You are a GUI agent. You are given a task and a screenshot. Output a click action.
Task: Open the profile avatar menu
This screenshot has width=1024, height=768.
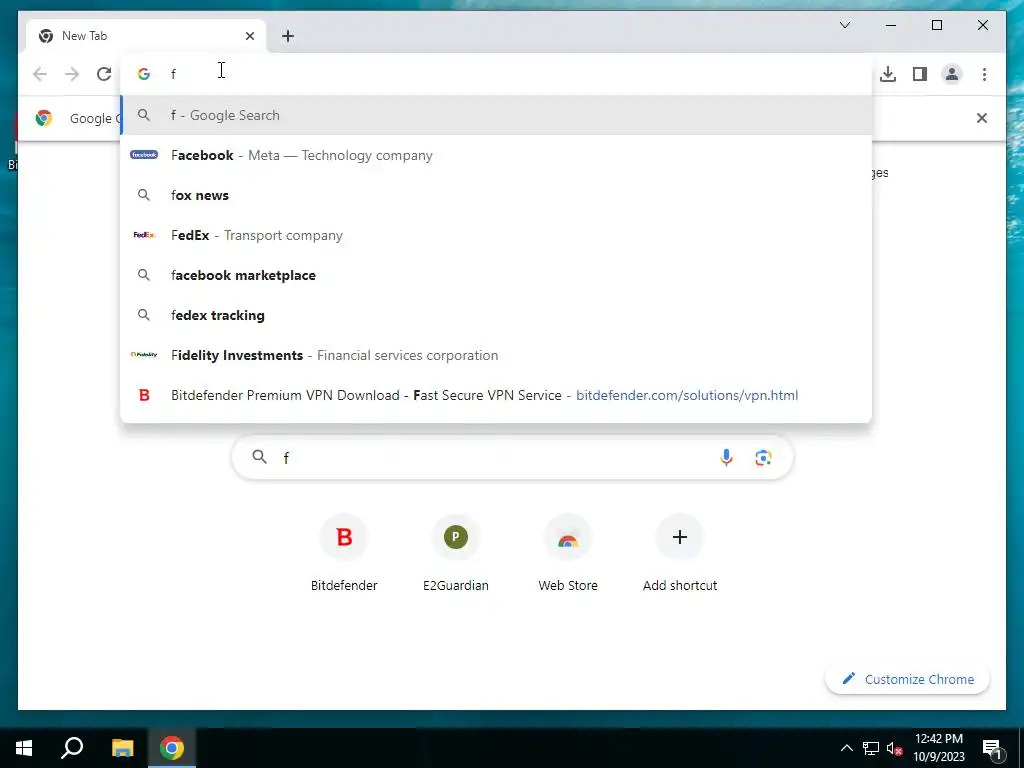click(x=952, y=74)
